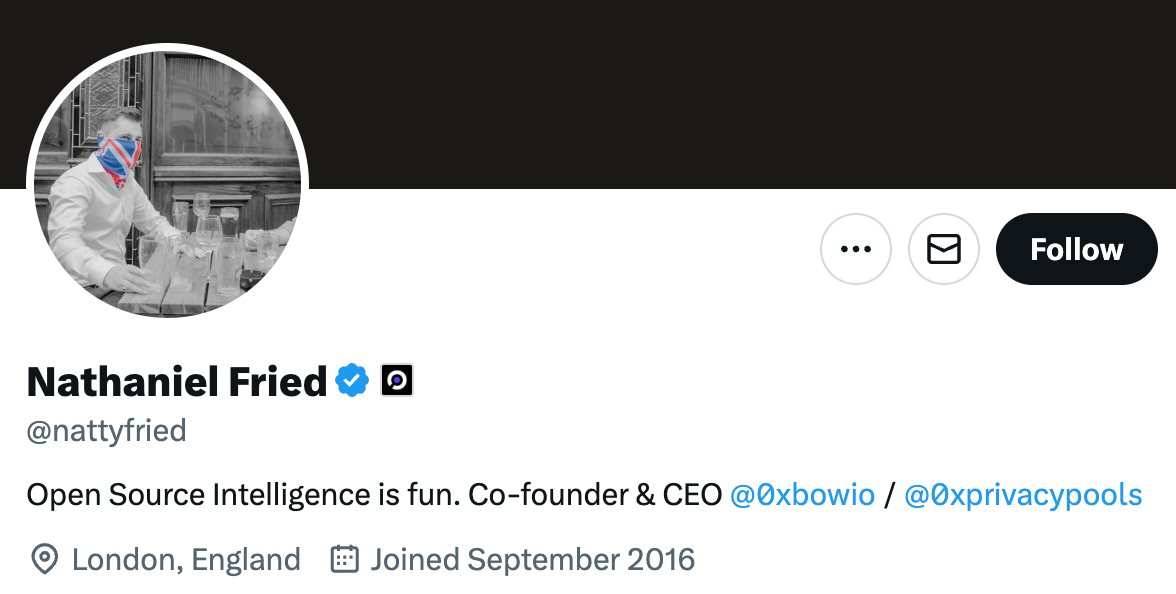Click the blue verified checkmark badge
1176x594 pixels.
(x=352, y=381)
